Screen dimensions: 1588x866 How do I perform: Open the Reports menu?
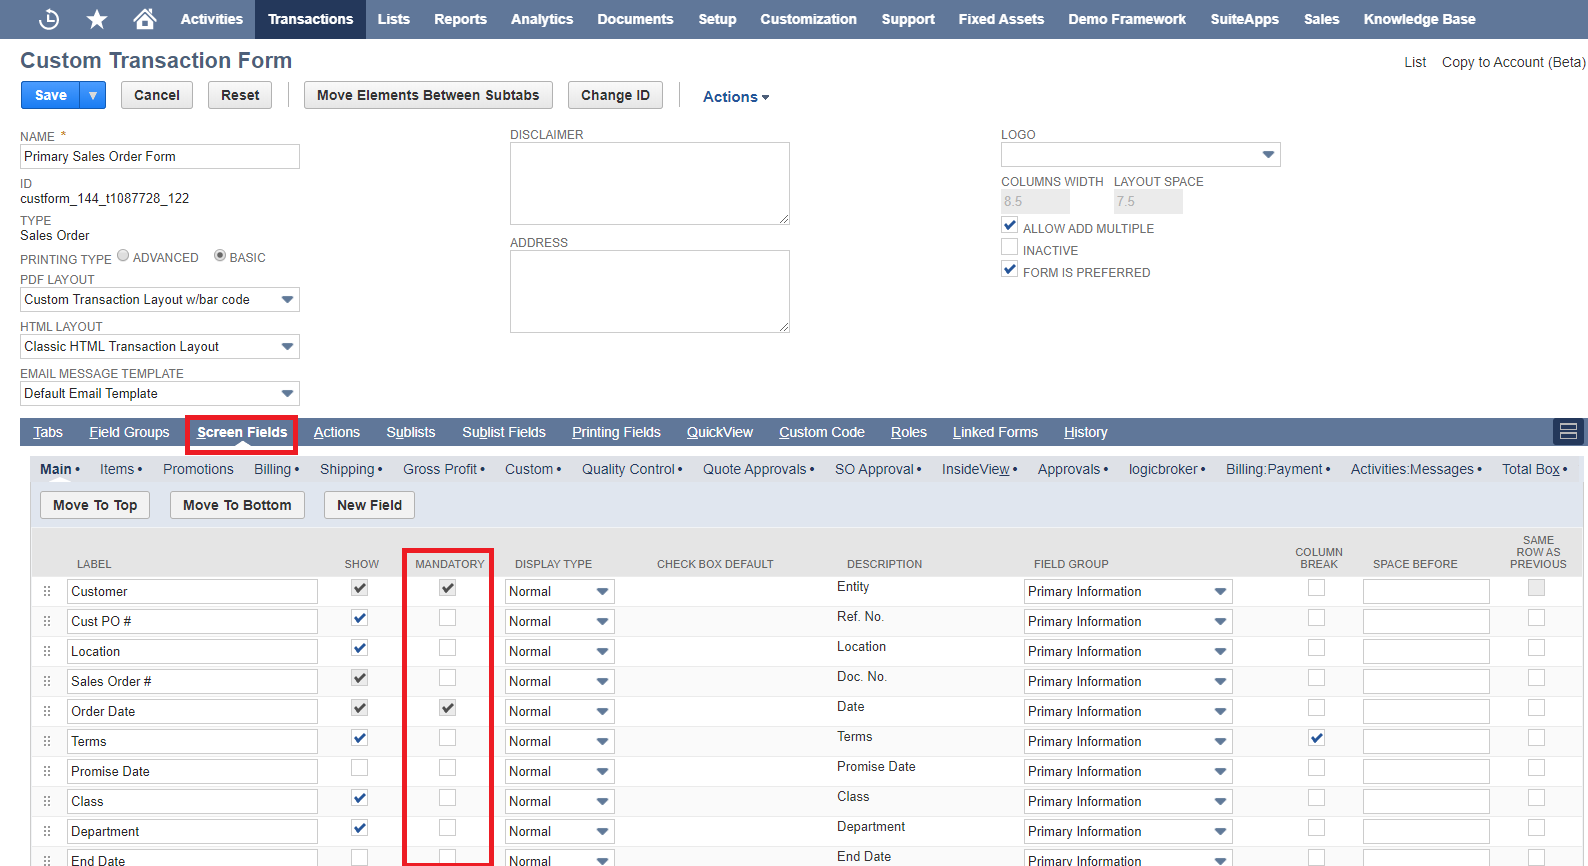460,19
